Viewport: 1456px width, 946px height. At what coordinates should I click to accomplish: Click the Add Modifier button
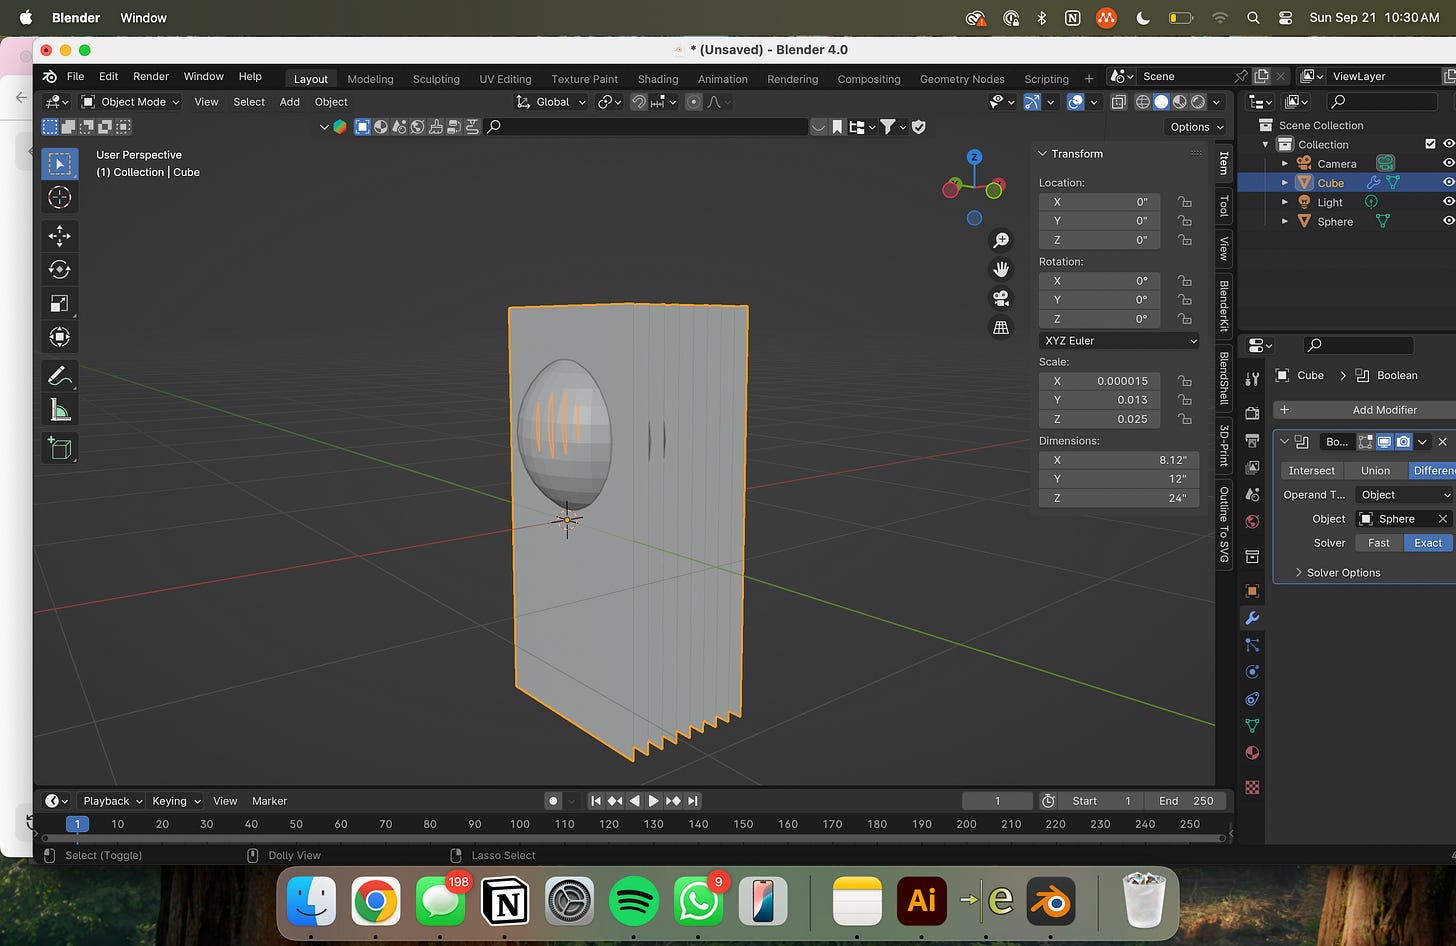pos(1383,410)
